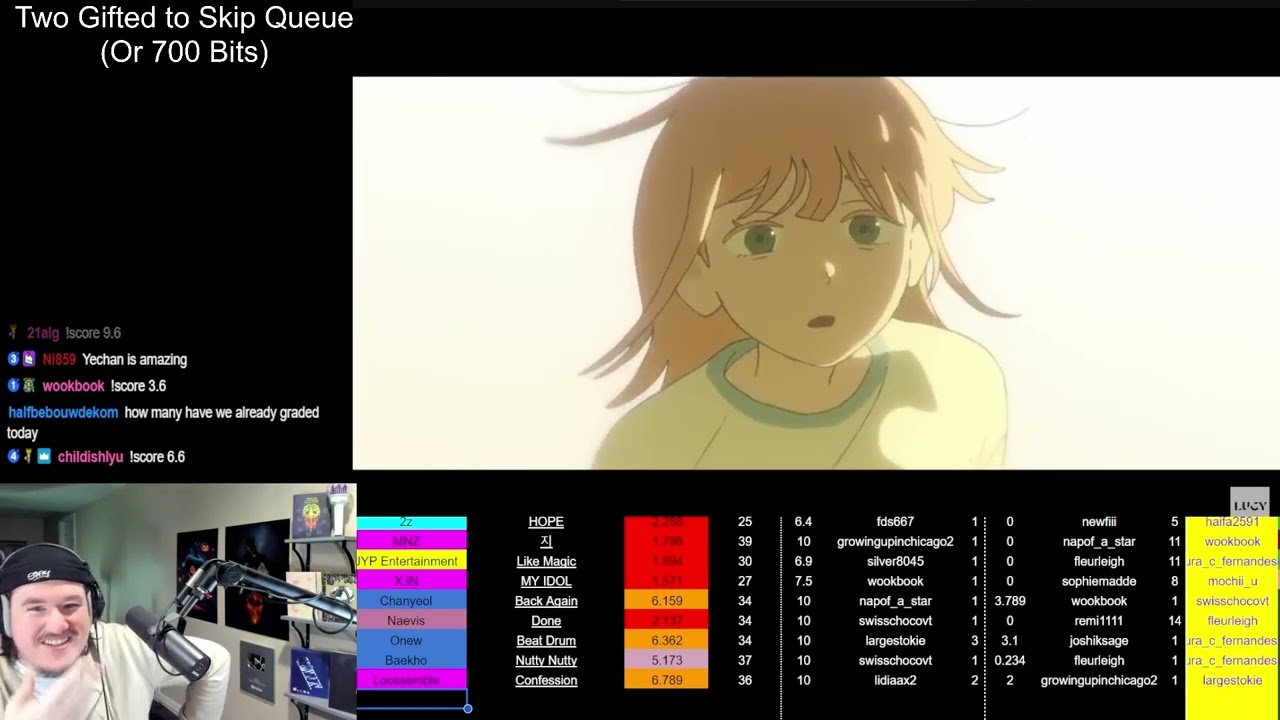The height and width of the screenshot is (720, 1280).
Task: Select the pink 5.173 score cell
Action: [666, 661]
